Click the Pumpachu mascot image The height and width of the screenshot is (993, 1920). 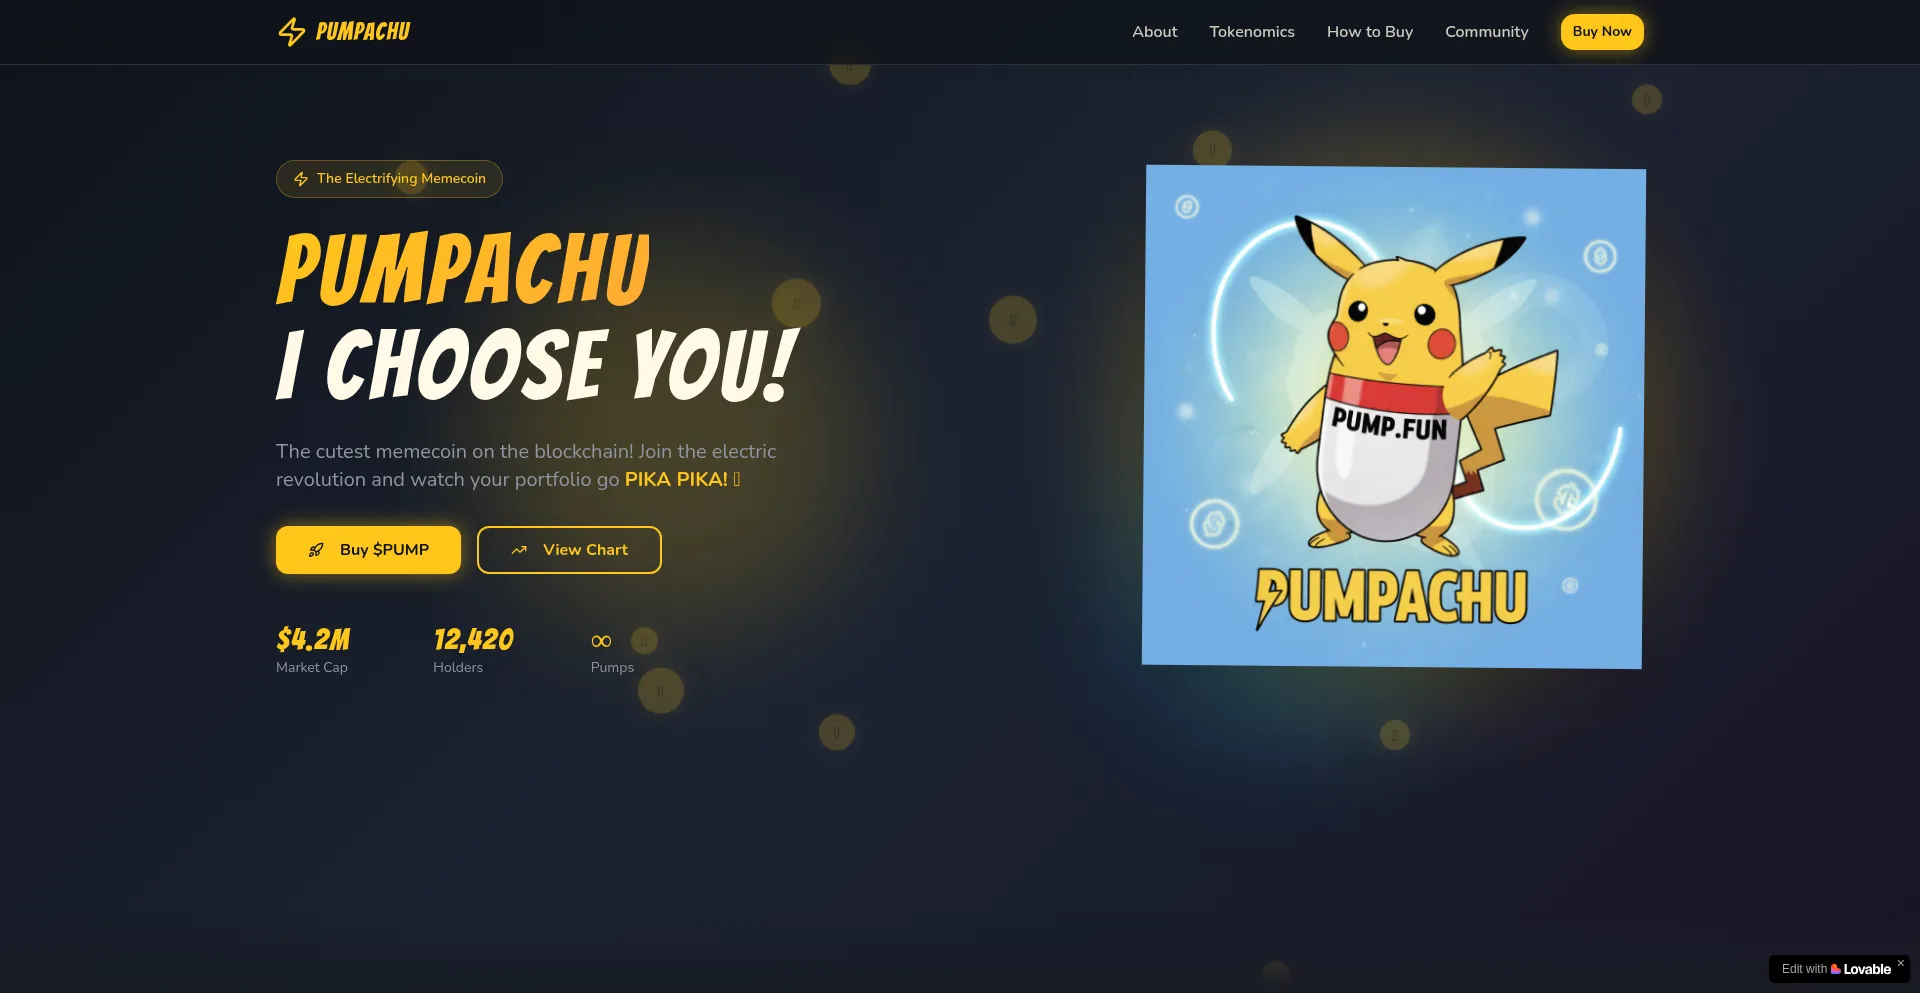click(x=1393, y=416)
